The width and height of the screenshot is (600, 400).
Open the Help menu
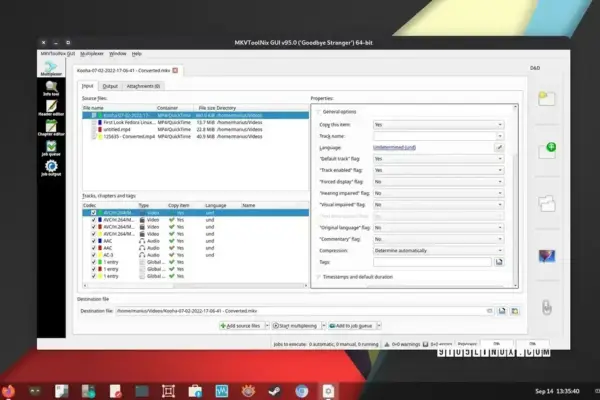[137, 54]
